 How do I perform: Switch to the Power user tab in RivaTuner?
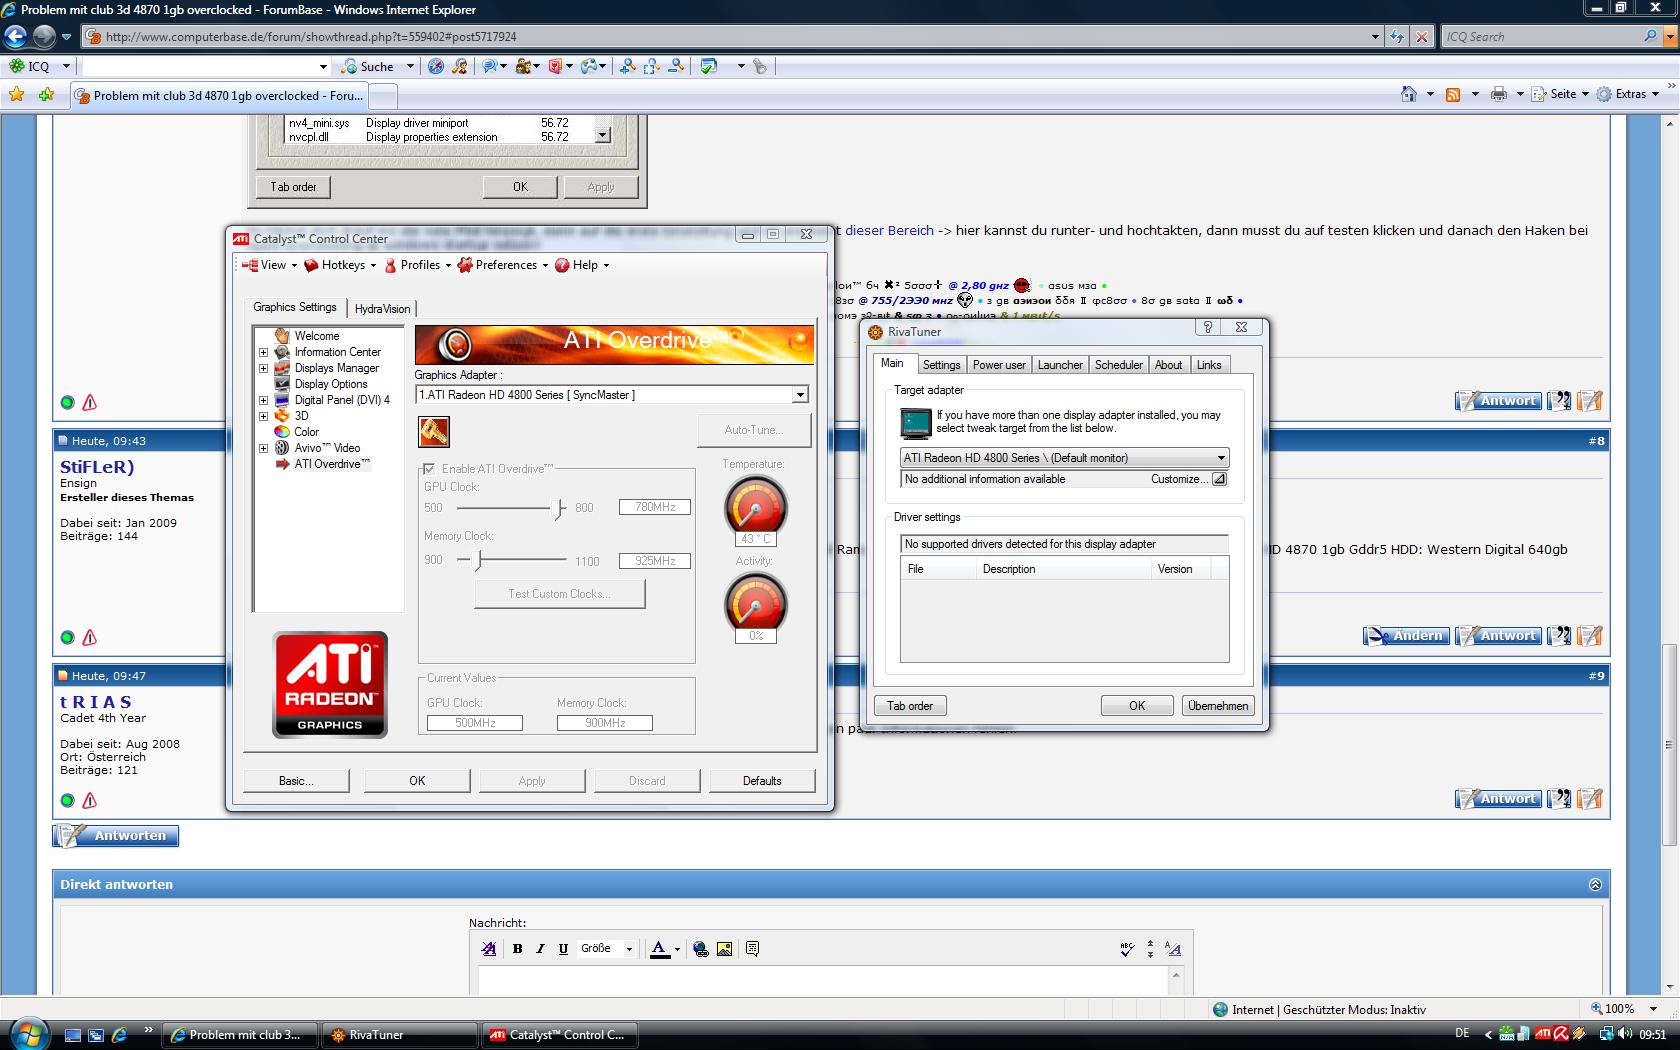(999, 365)
